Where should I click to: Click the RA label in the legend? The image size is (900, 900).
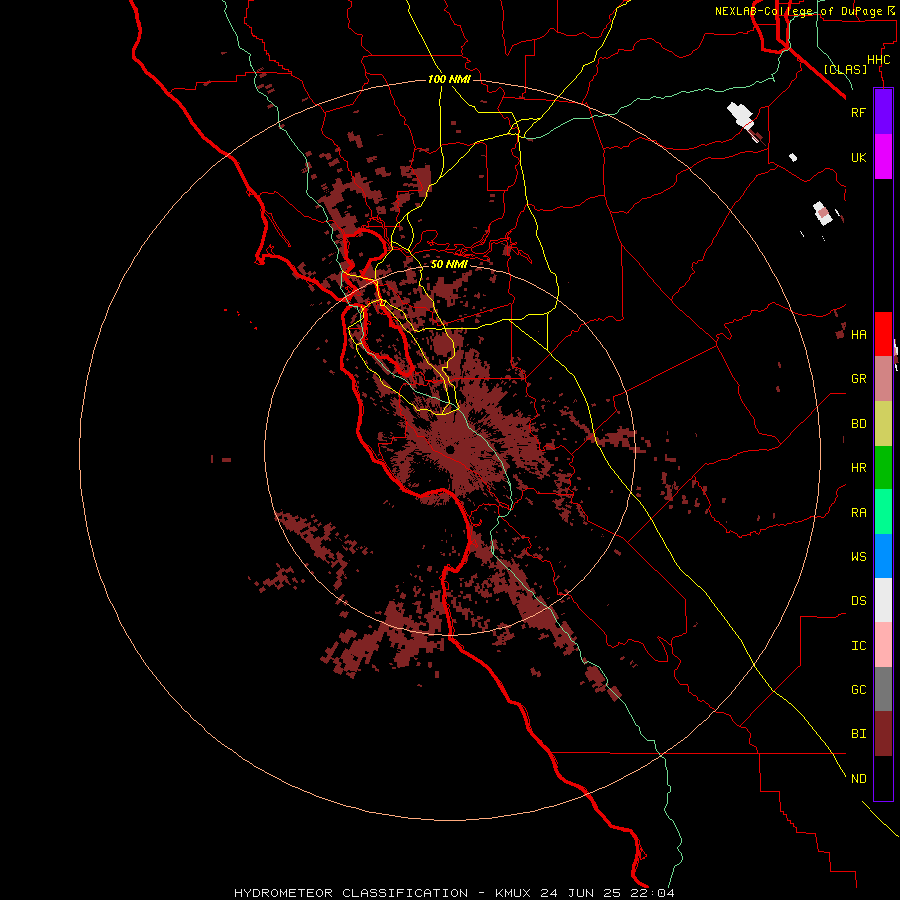[x=859, y=513]
